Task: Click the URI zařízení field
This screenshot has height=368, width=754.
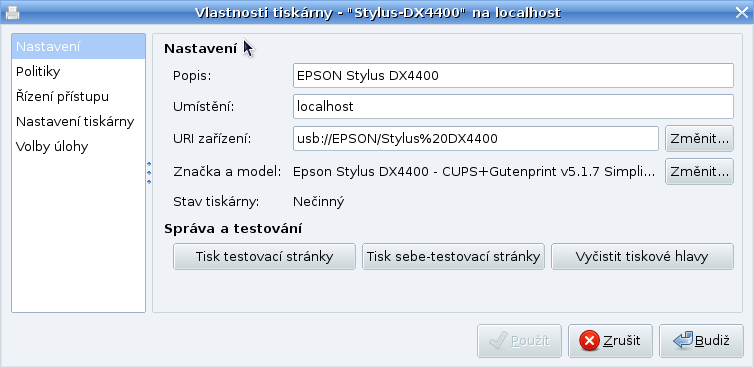Action: 476,139
